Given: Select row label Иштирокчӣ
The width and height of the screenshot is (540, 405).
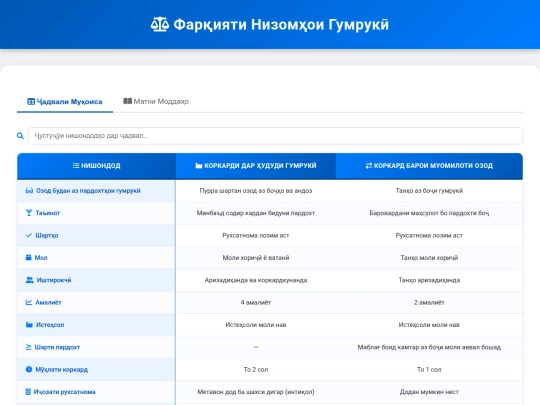Looking at the screenshot, I should (54, 280).
